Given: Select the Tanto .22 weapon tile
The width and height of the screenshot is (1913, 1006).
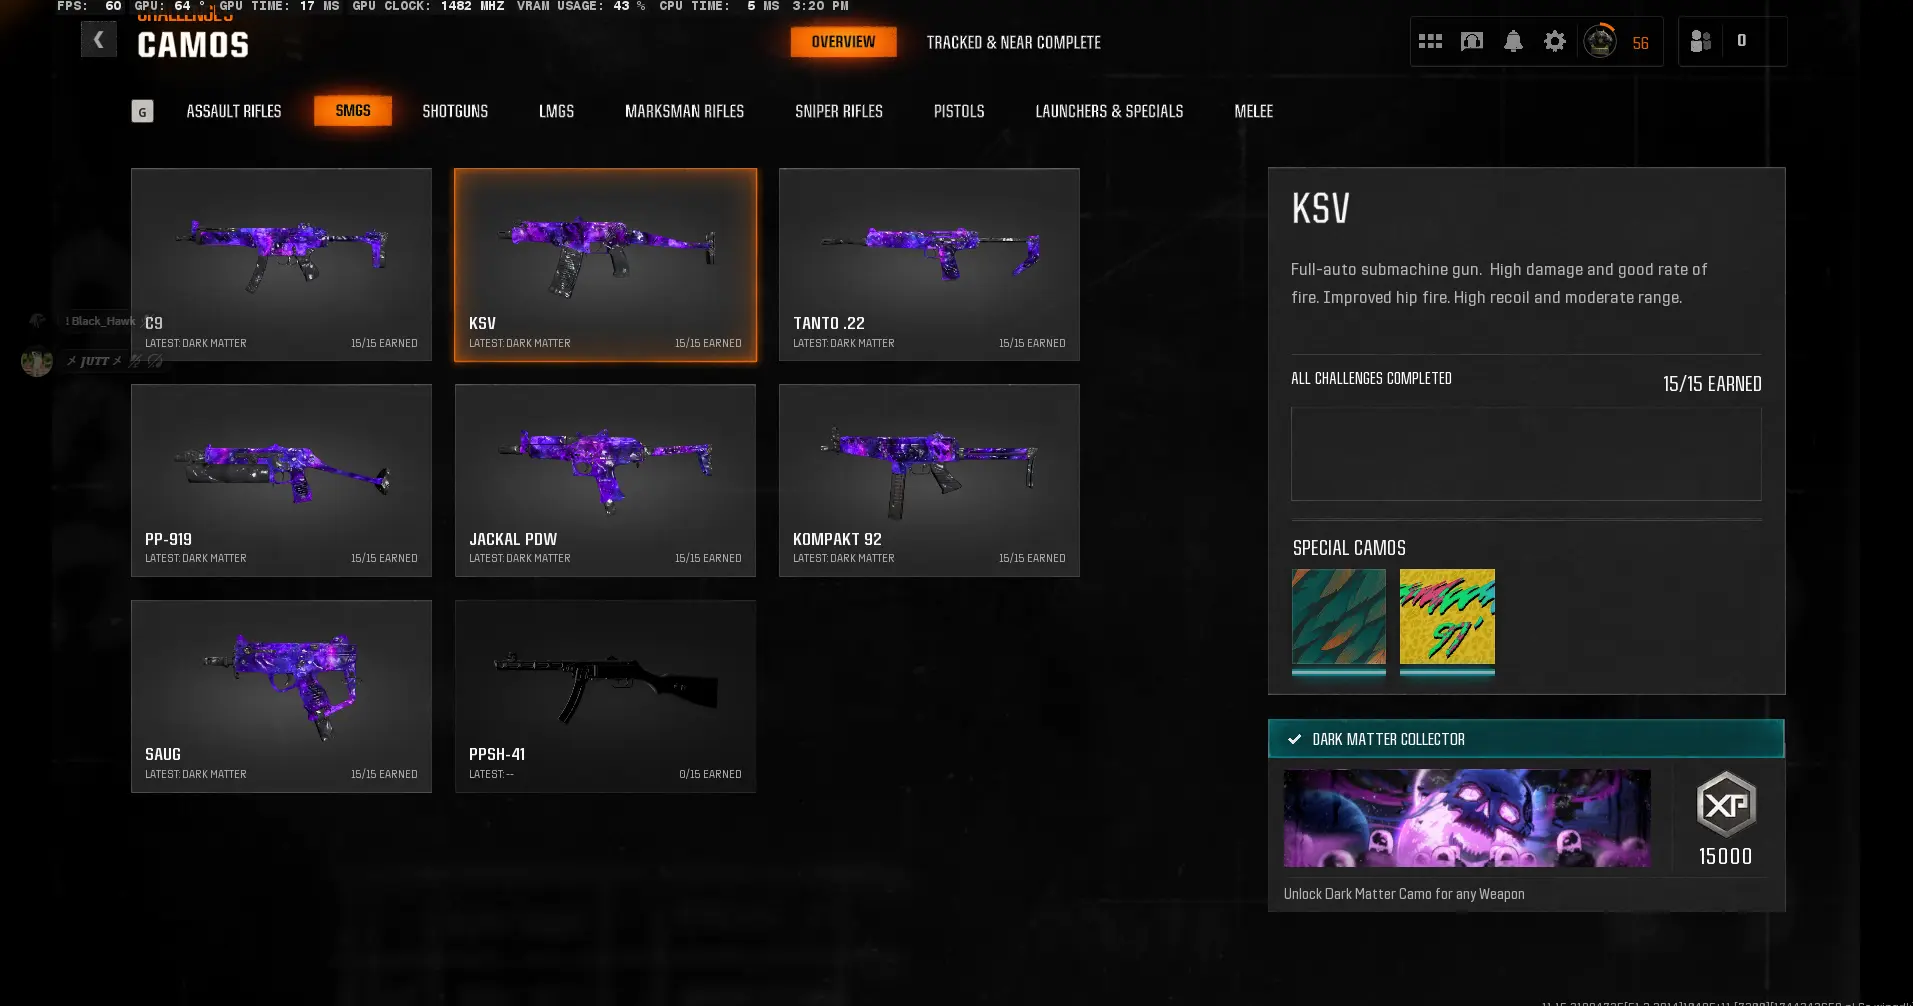Looking at the screenshot, I should click(929, 264).
